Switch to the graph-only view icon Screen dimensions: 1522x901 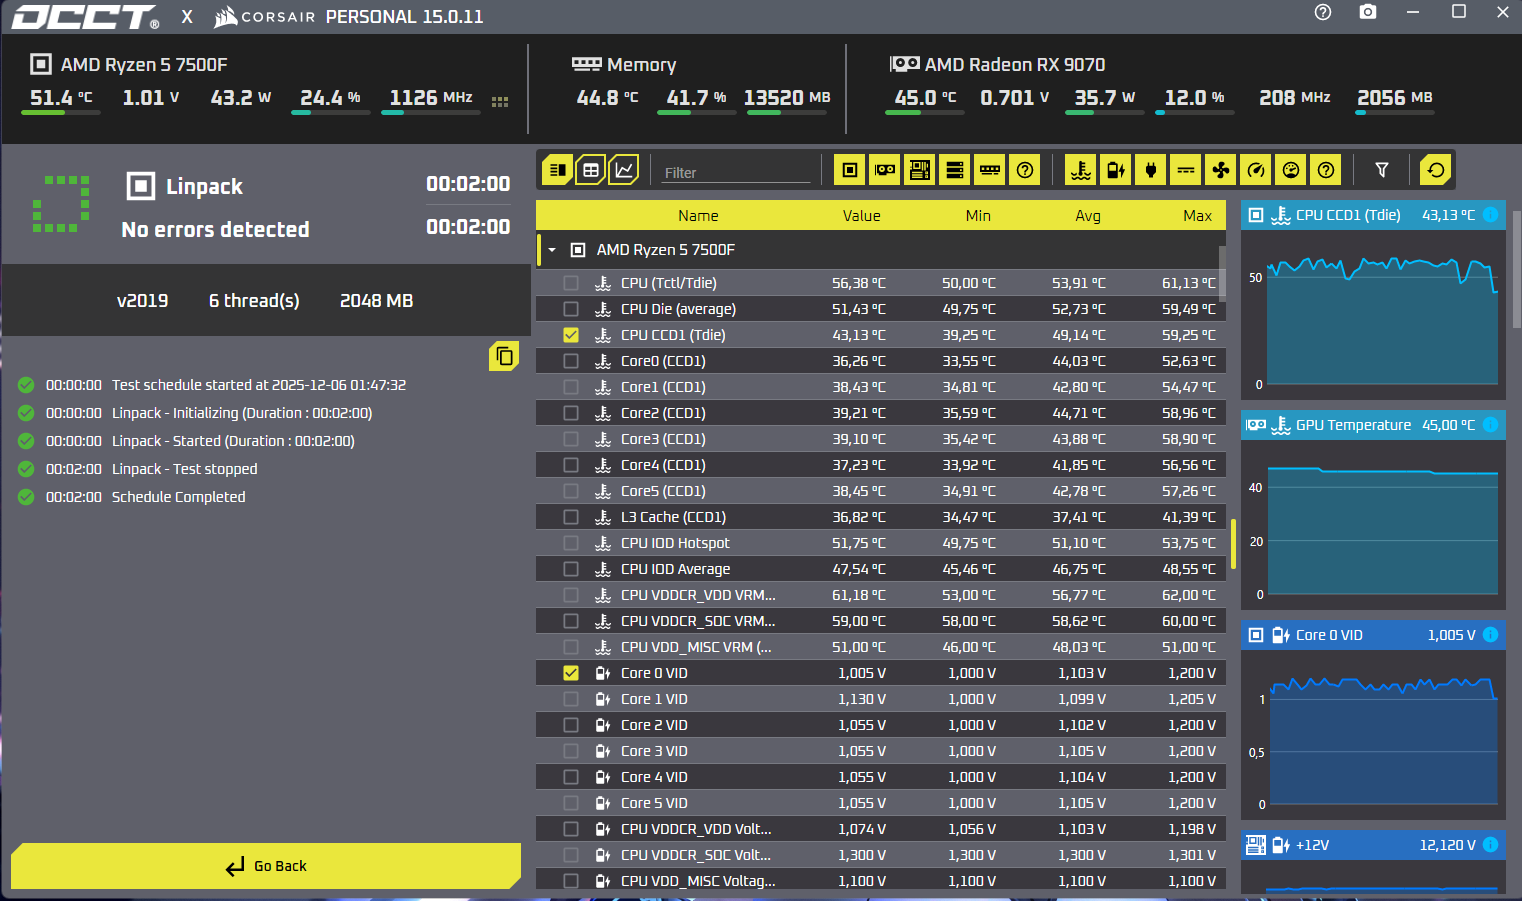coord(624,170)
